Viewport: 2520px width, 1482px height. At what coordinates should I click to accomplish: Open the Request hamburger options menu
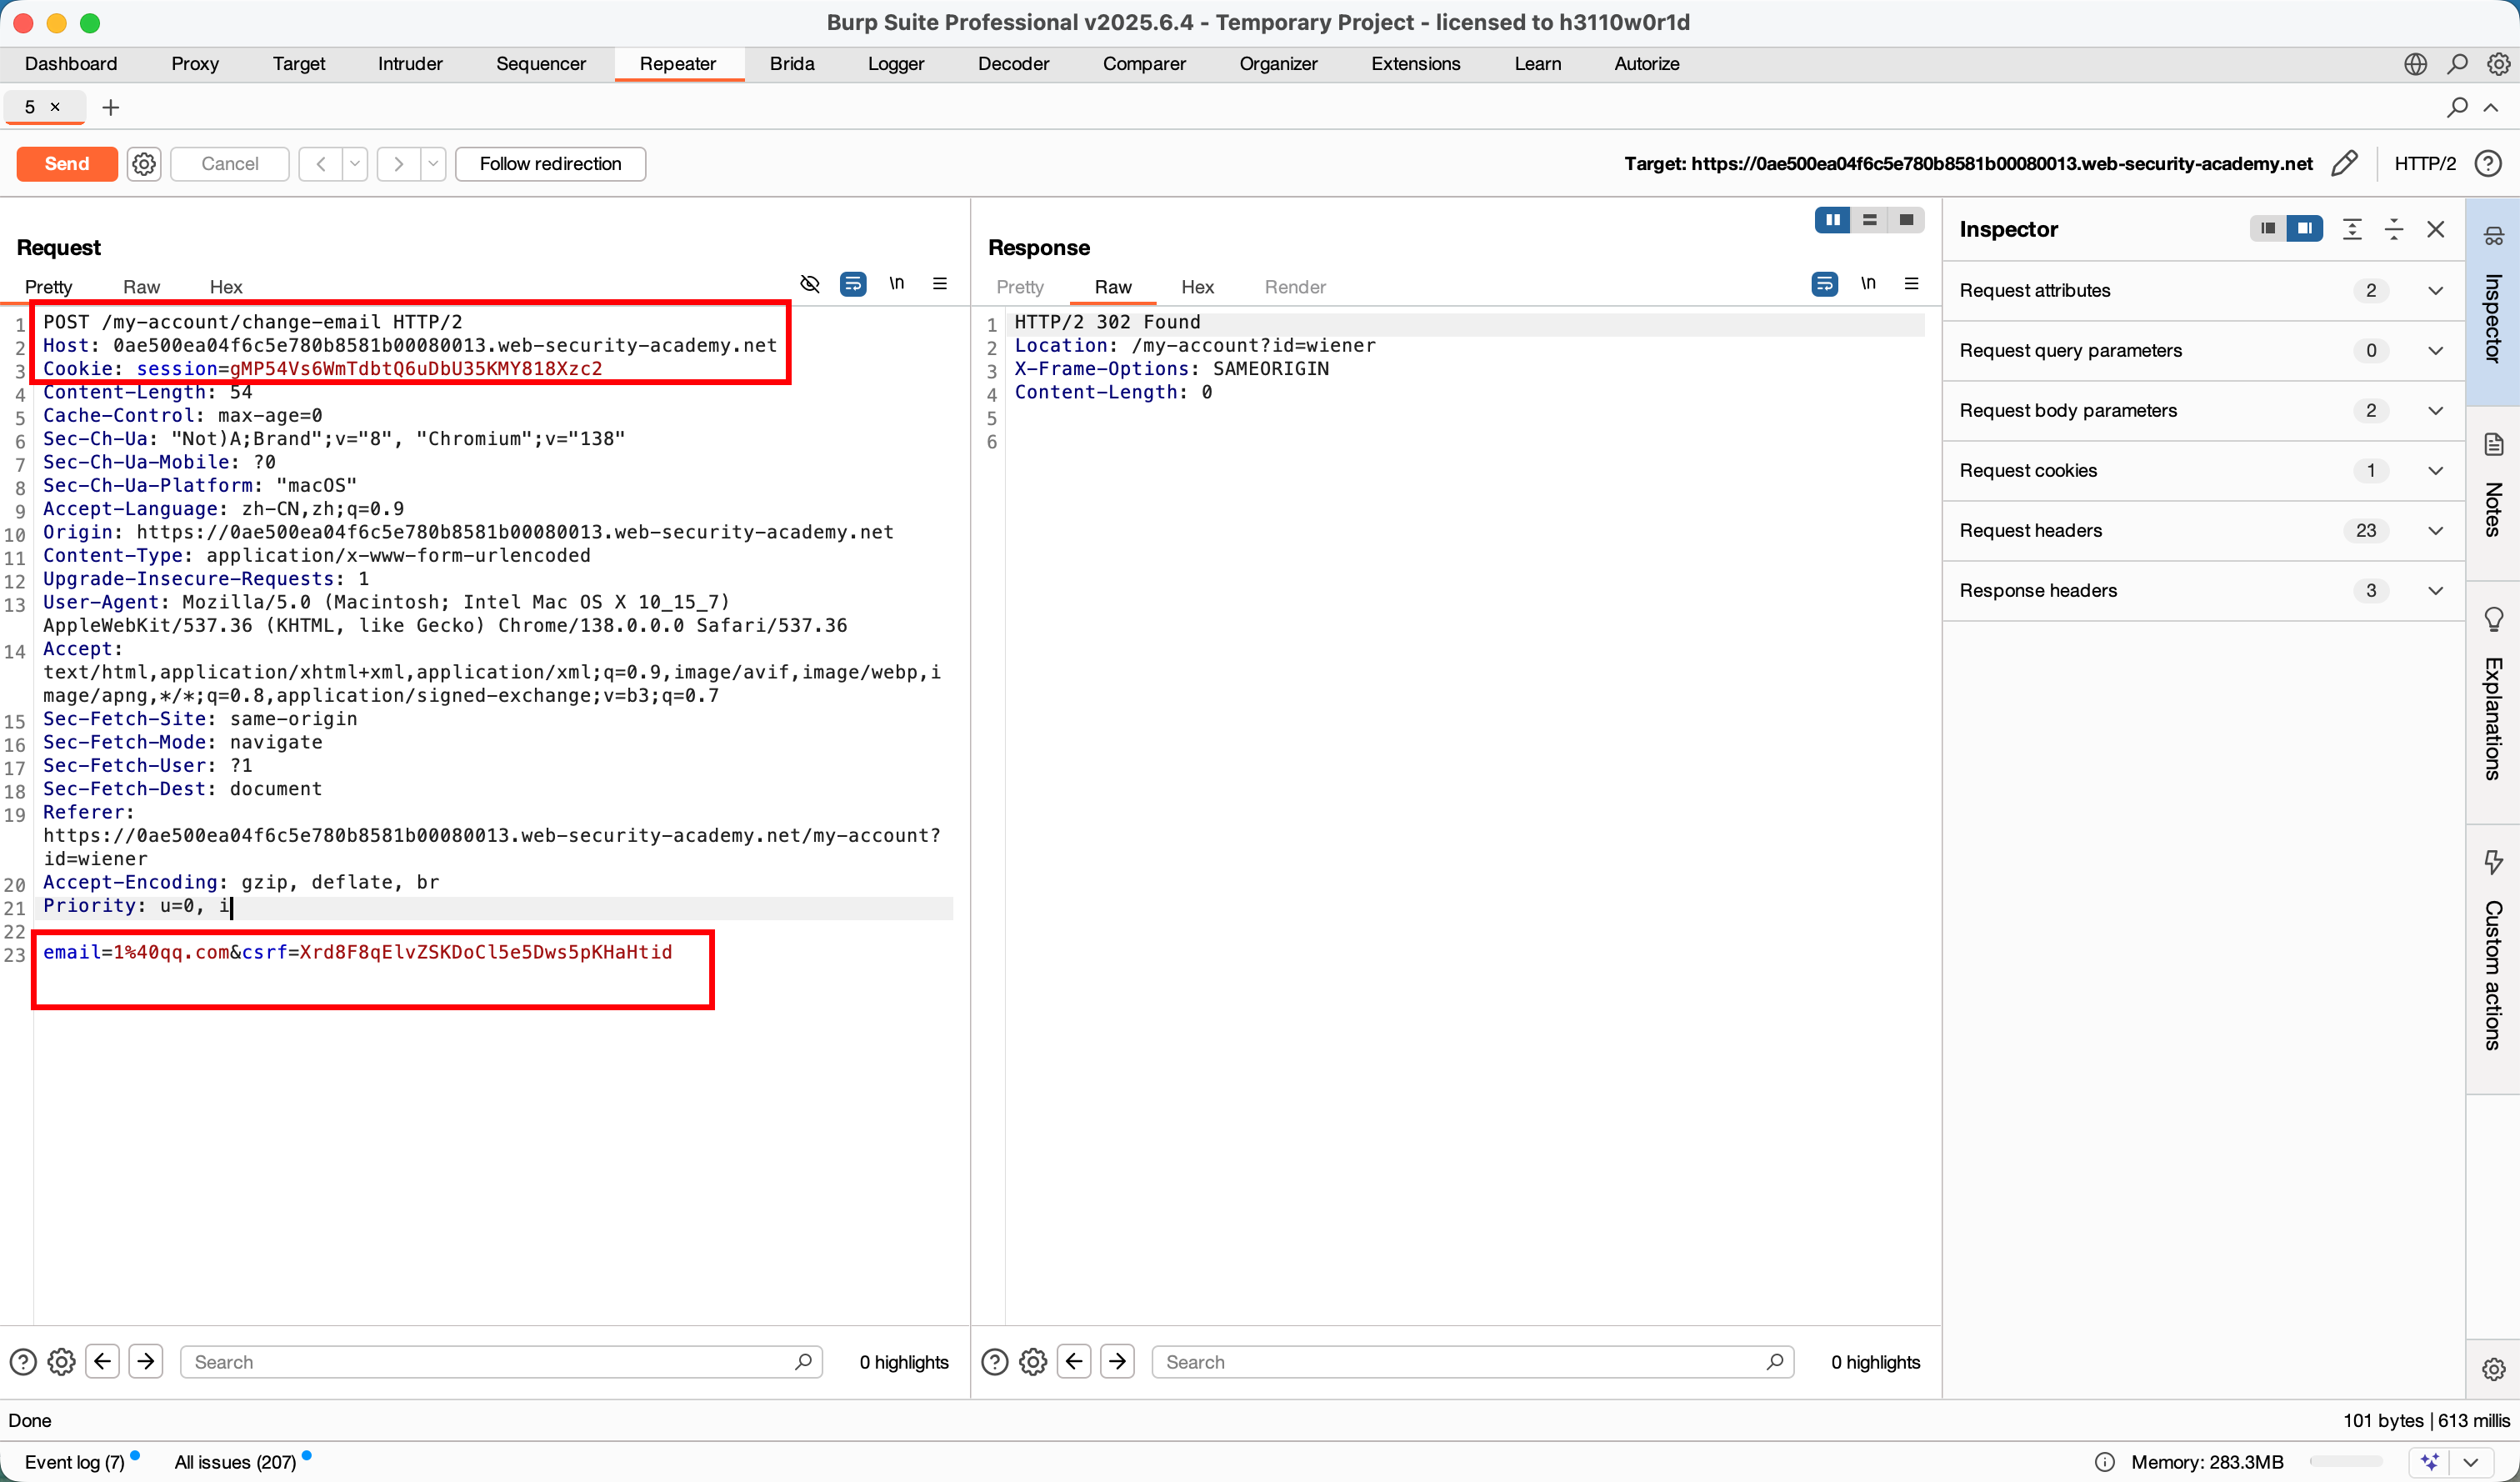(940, 284)
